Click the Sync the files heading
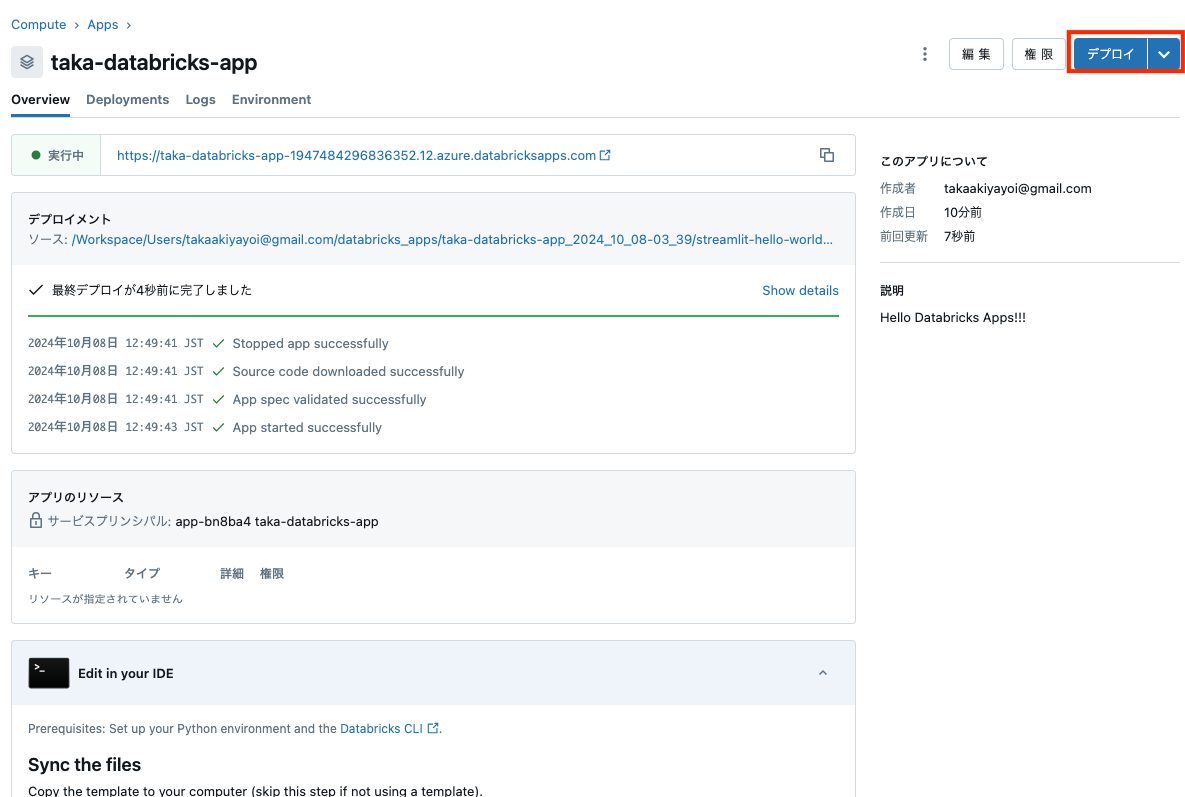1185x797 pixels. pyautogui.click(x=85, y=765)
